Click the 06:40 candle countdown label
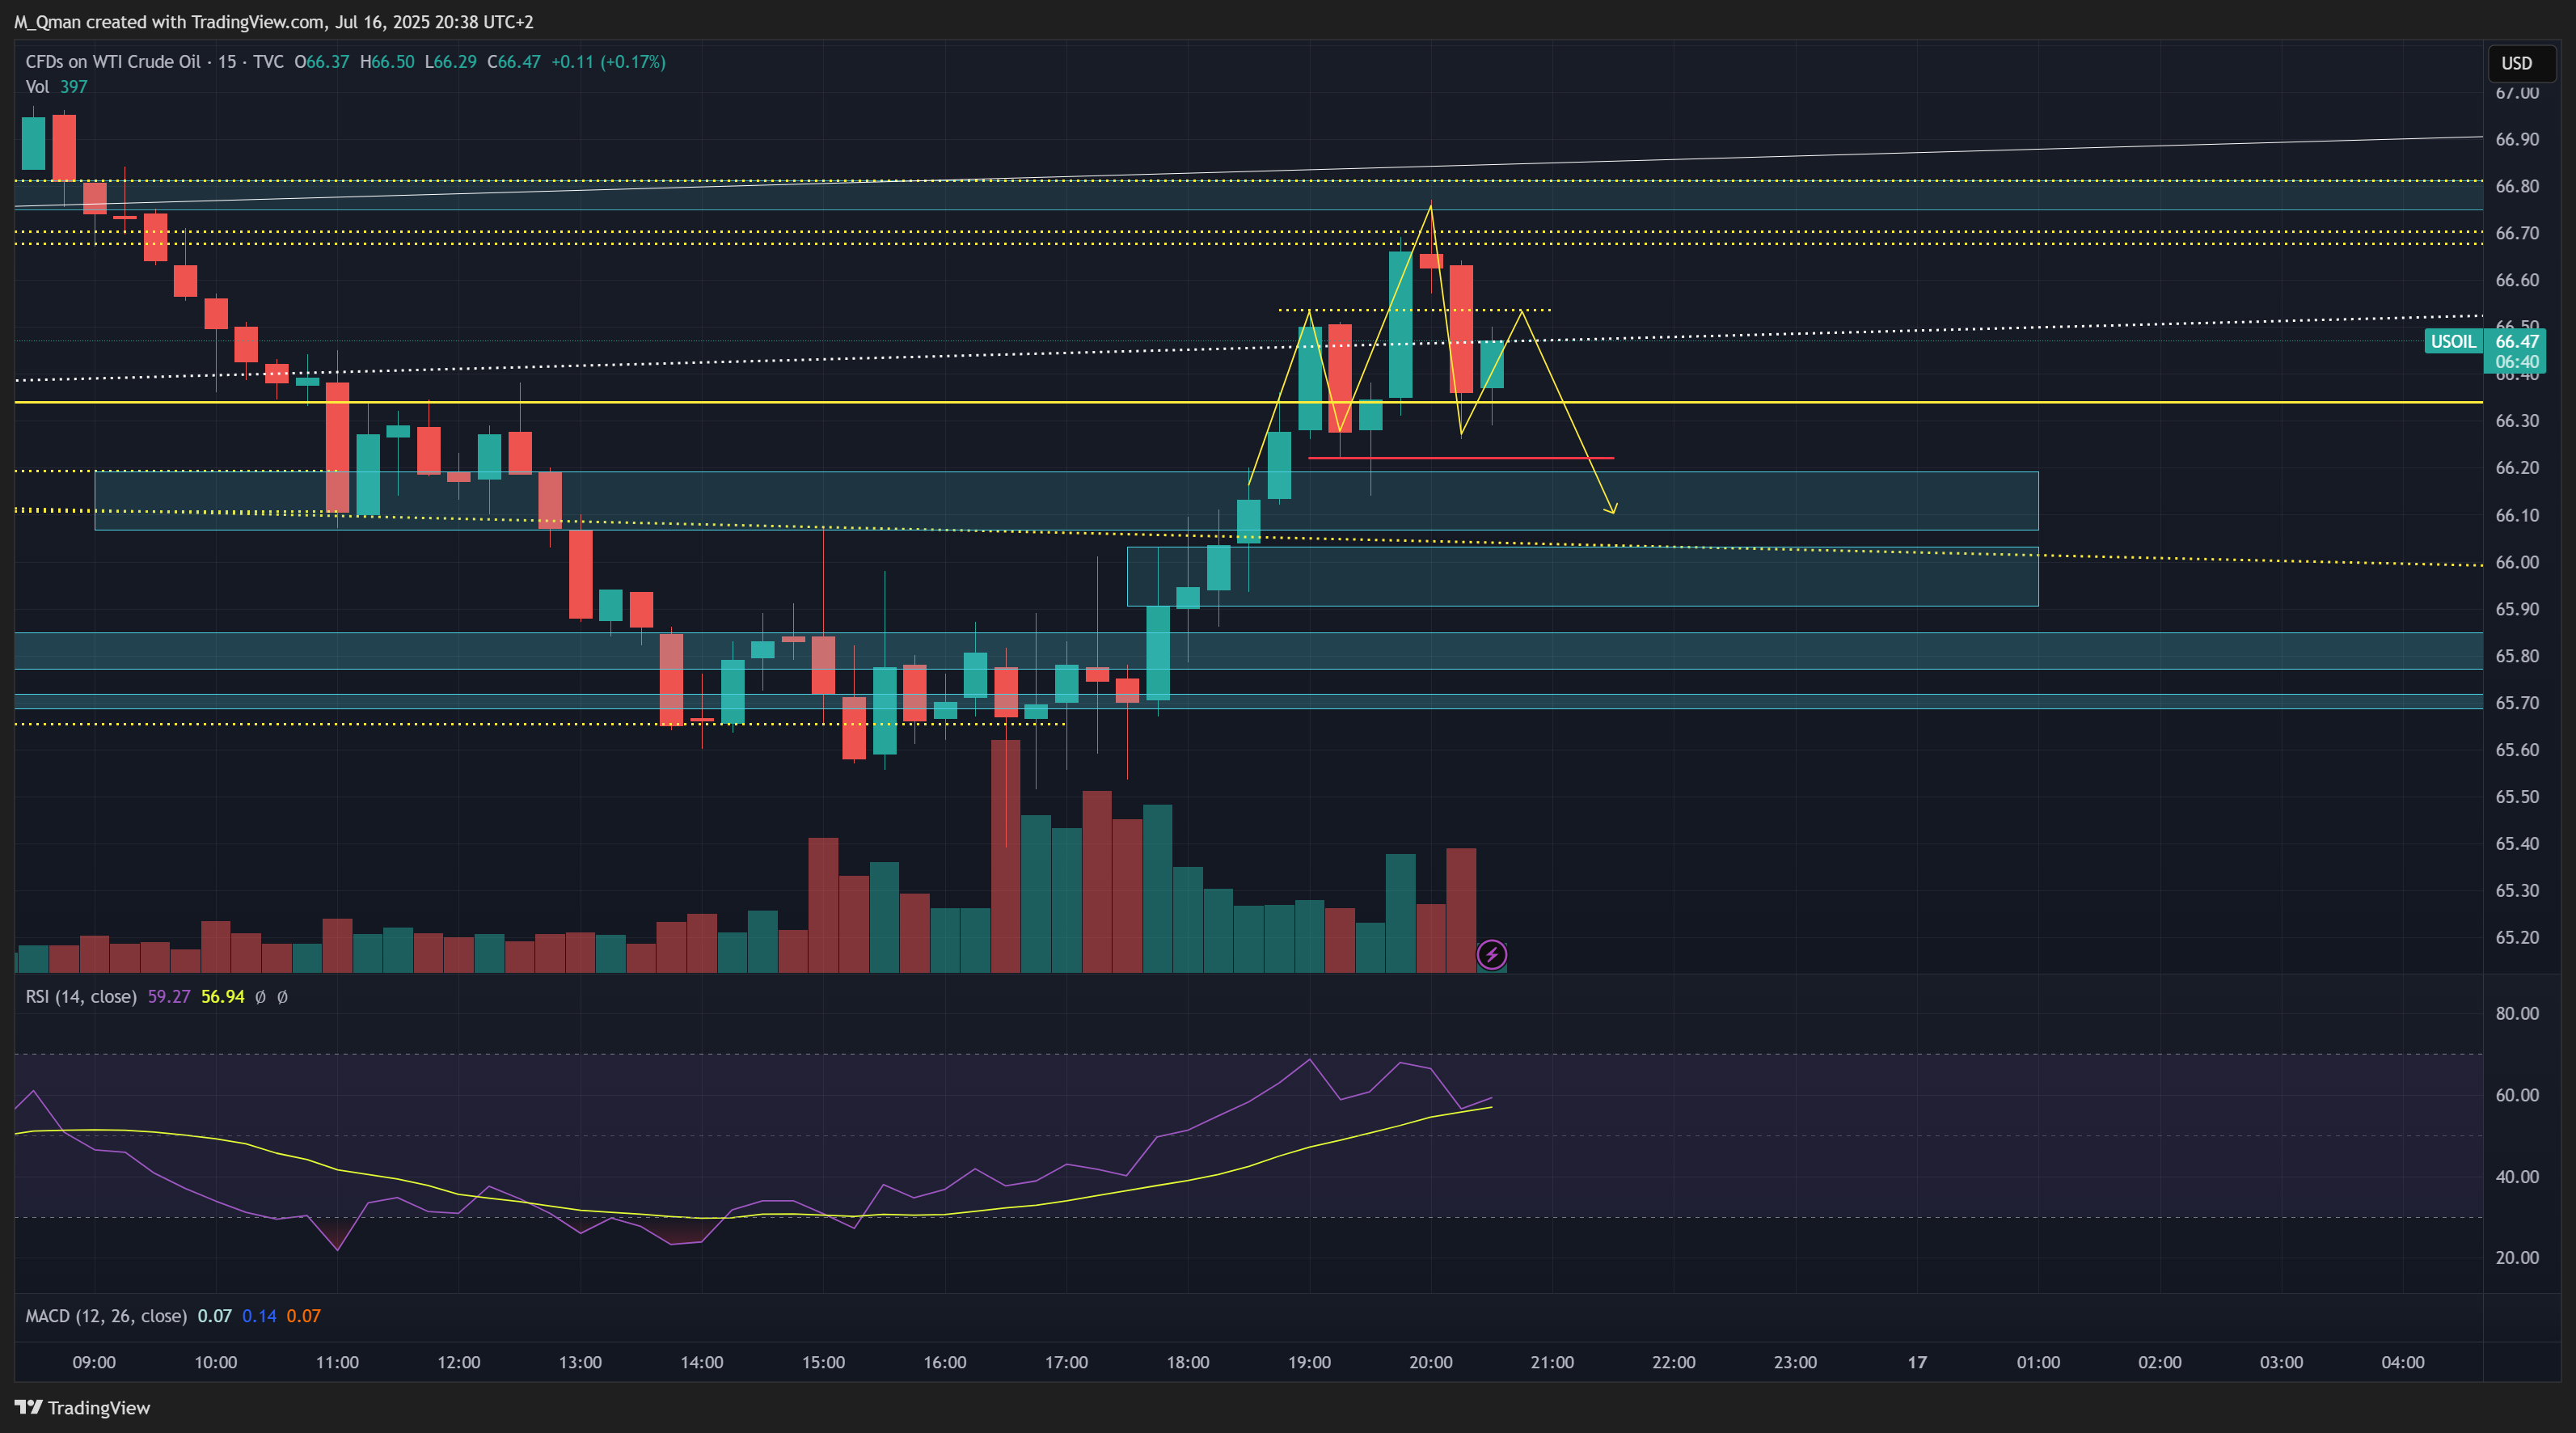Screen dimensions: 2576x1433 [2516, 362]
